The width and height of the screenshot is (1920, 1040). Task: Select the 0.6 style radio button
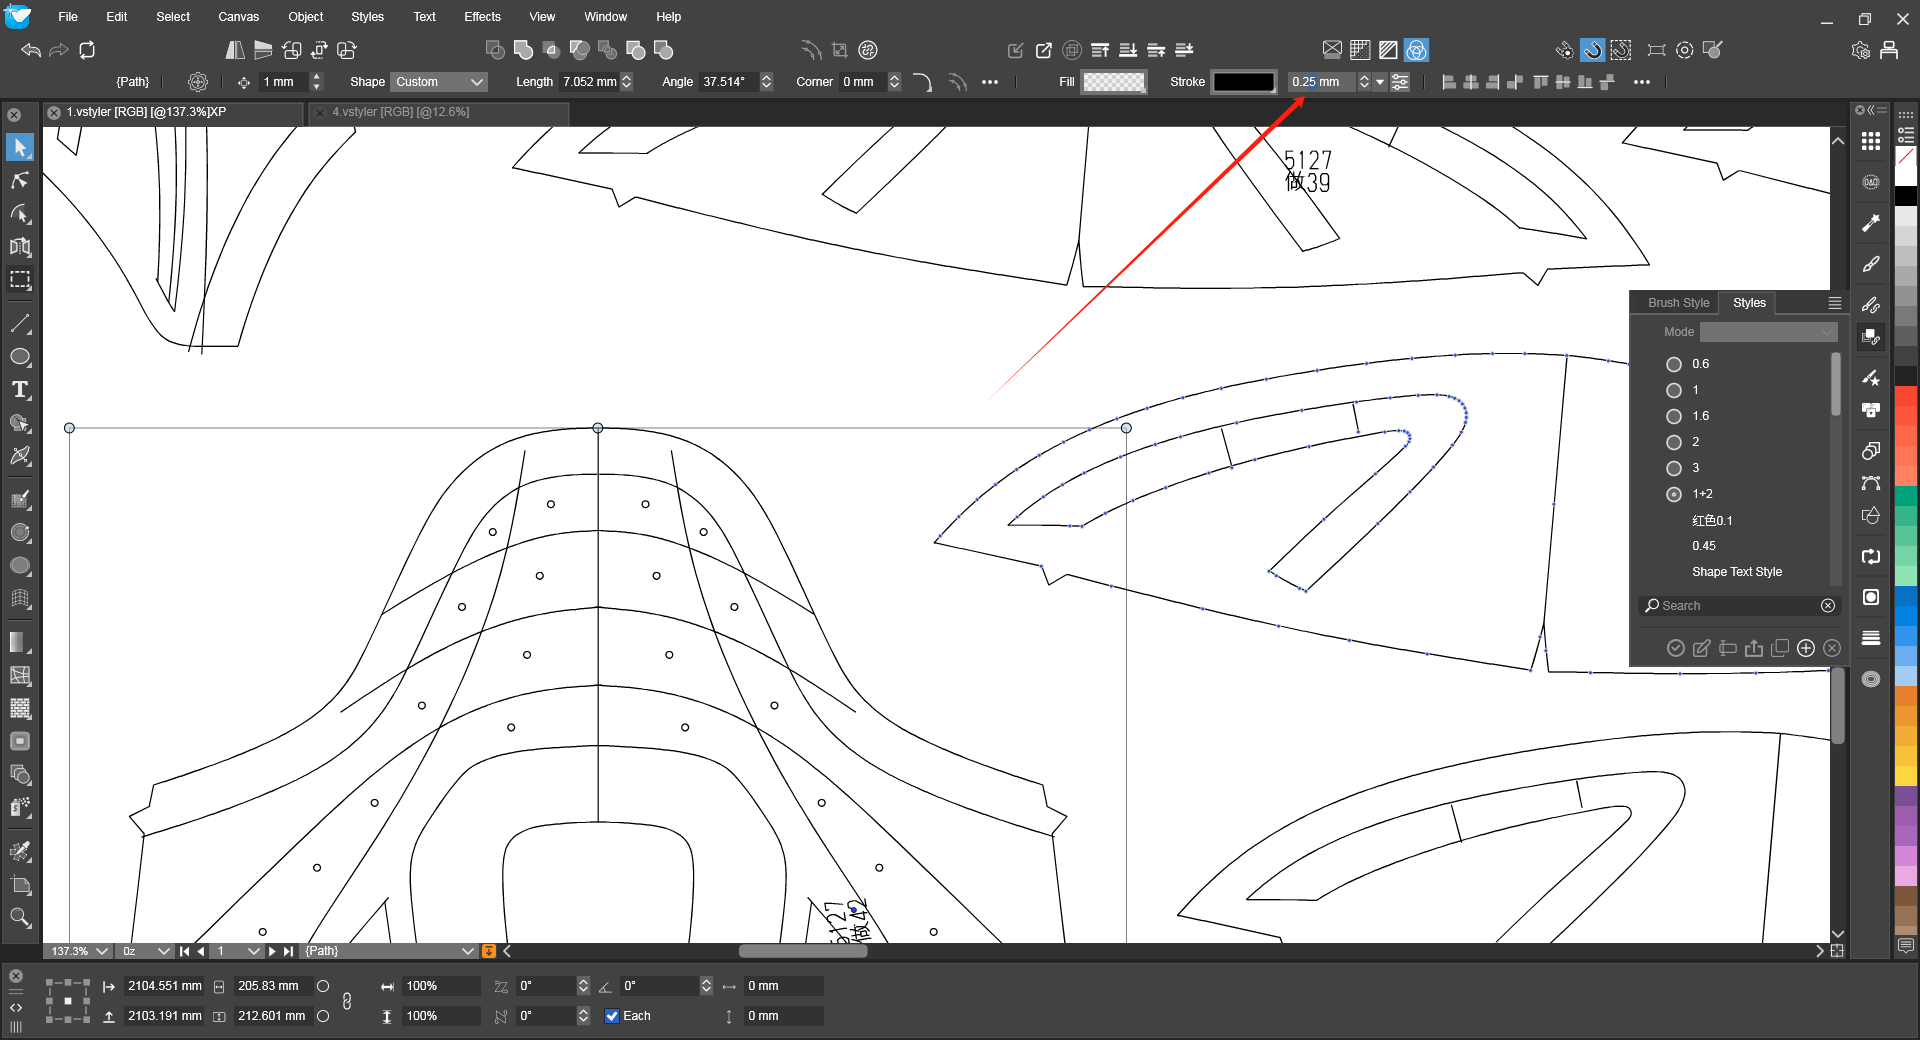click(x=1674, y=364)
